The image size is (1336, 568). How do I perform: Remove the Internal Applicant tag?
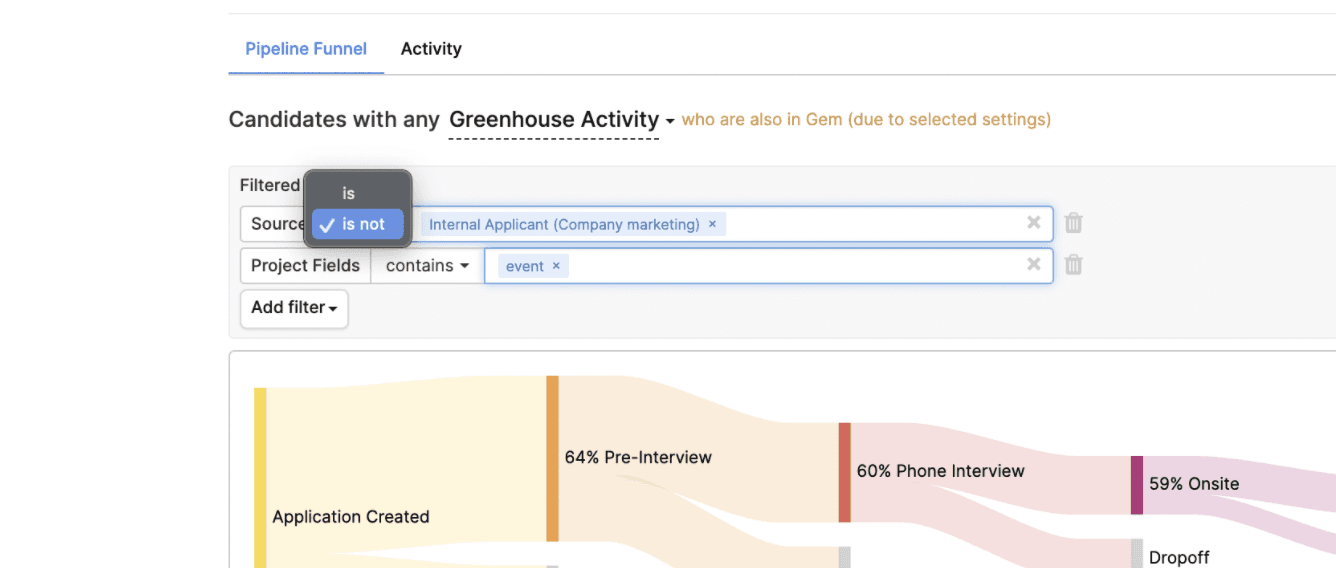712,224
